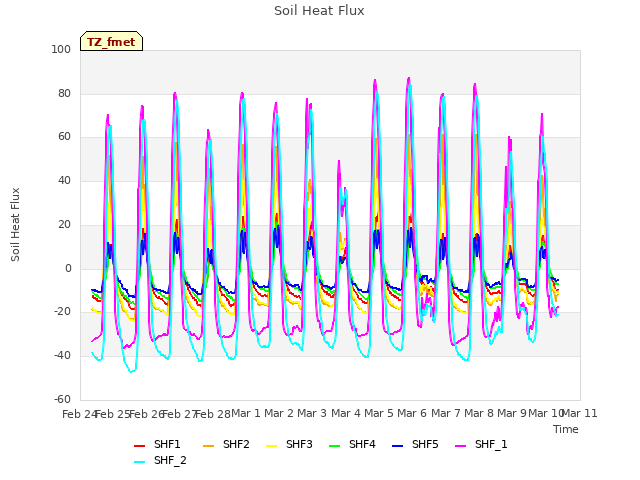Toggle the SHF_1 legend entry
This screenshot has height=480, width=640.
[481, 444]
